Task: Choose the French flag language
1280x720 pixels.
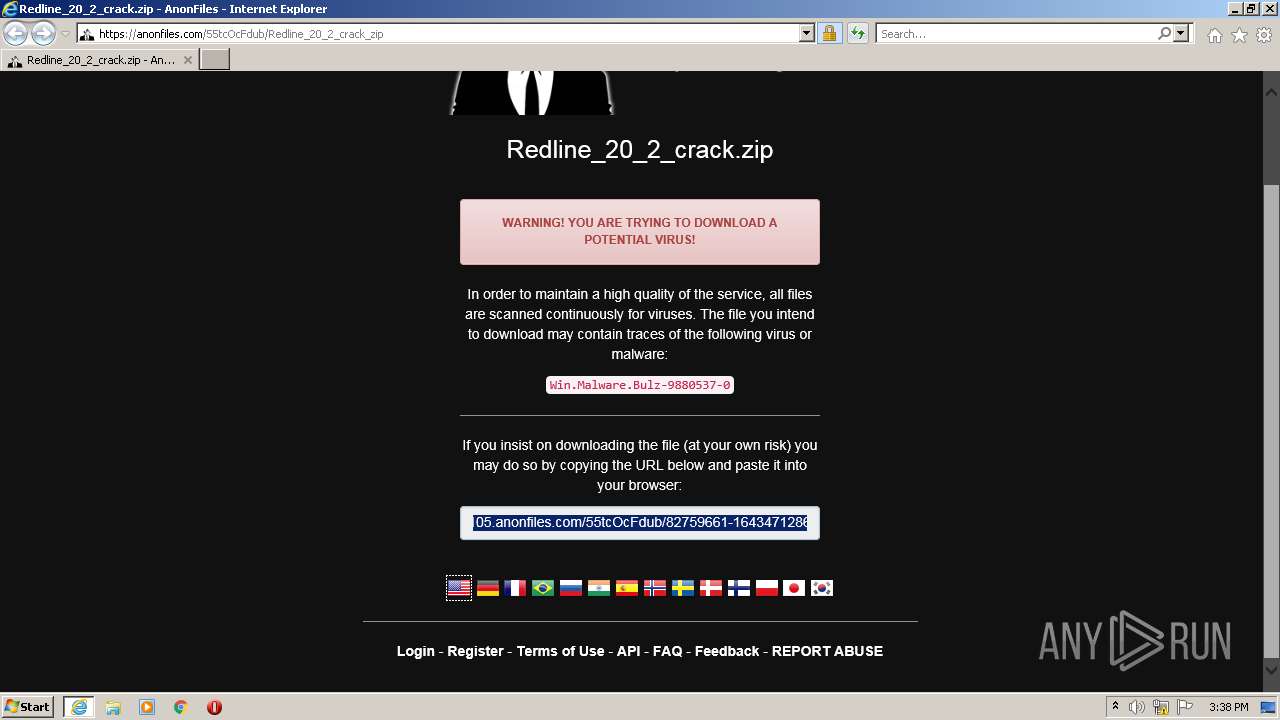Action: pyautogui.click(x=515, y=588)
